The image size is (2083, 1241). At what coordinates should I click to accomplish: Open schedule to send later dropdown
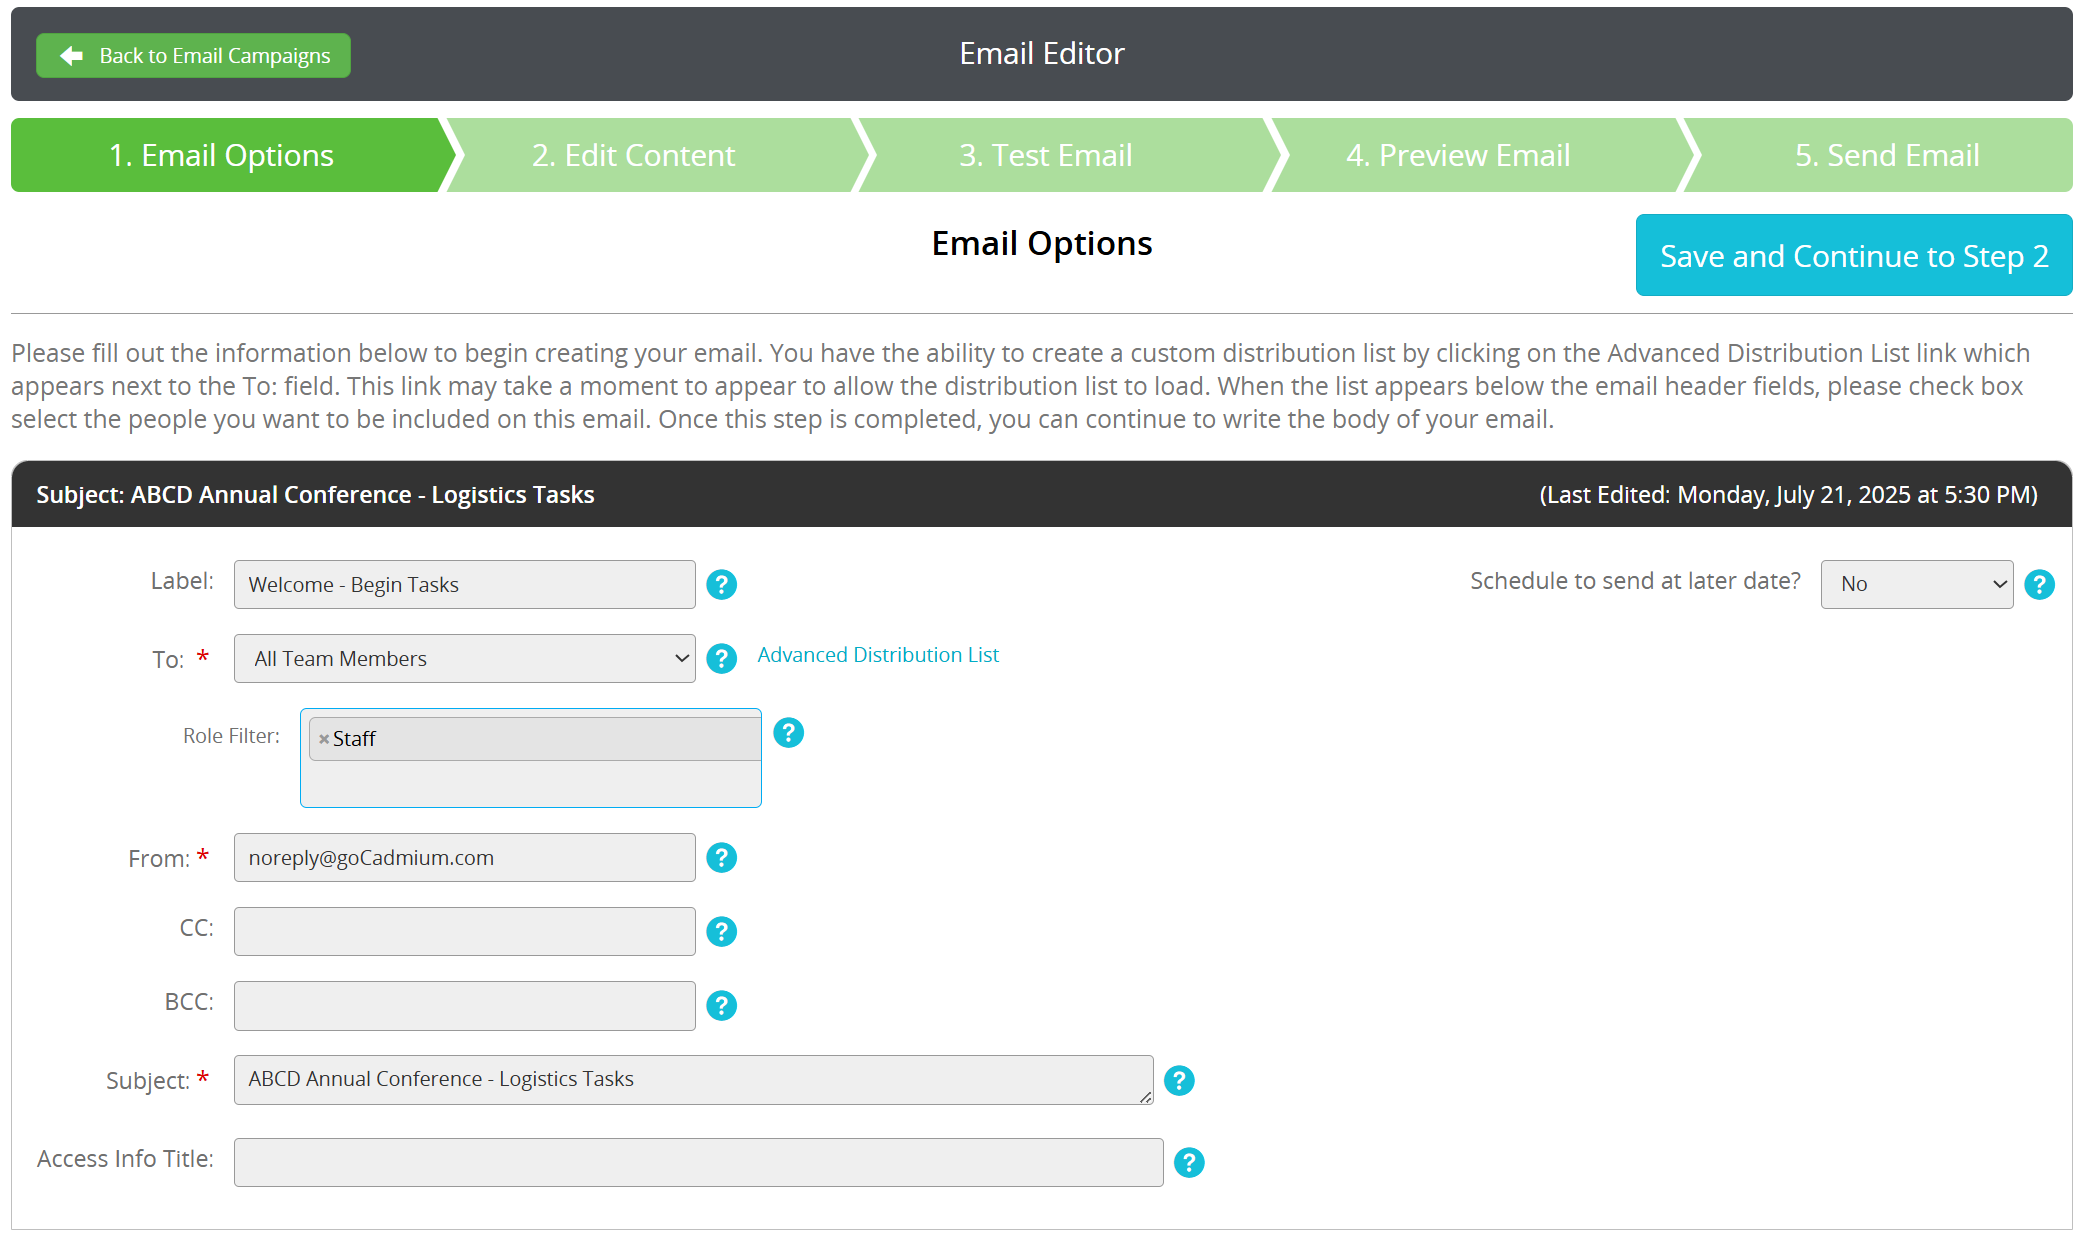[1916, 584]
